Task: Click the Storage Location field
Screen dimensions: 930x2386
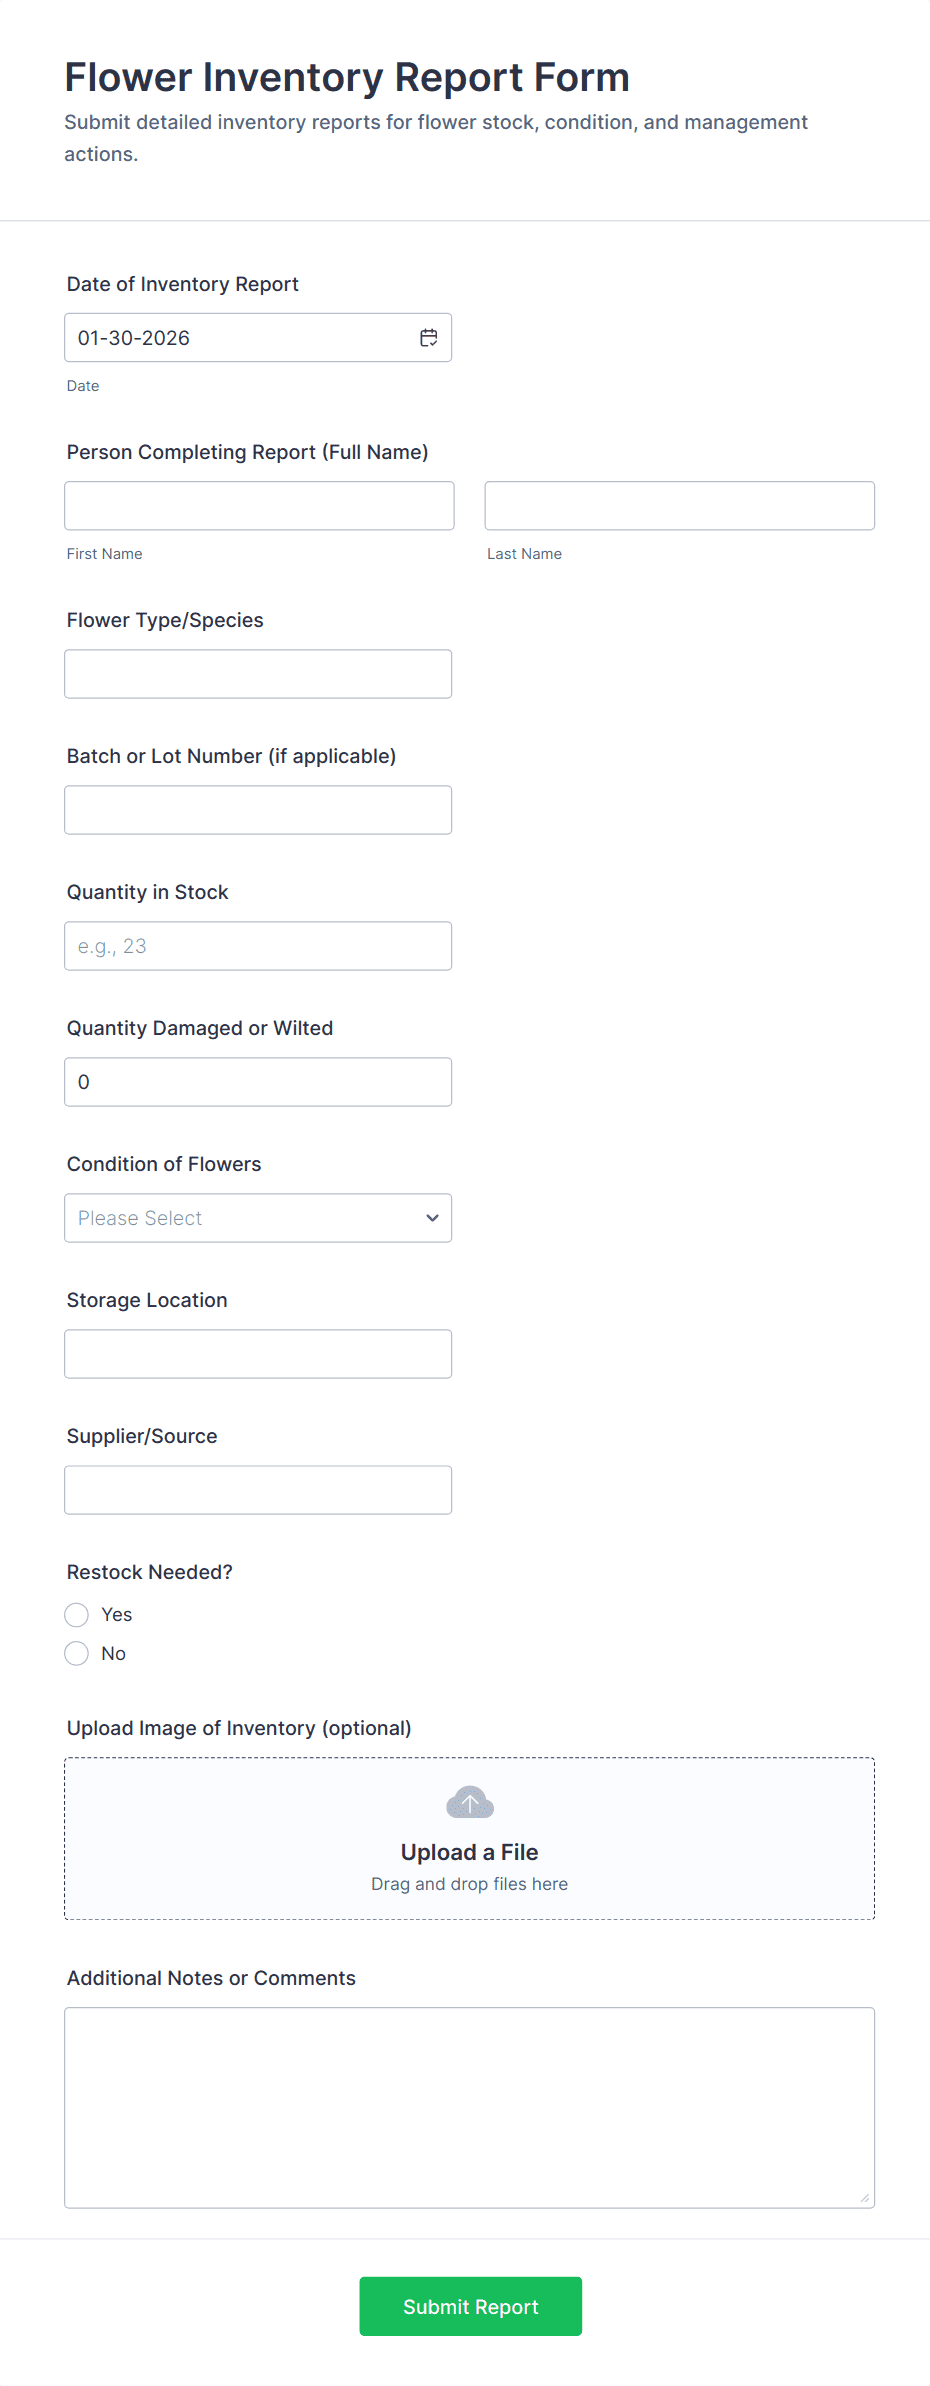Action: coord(258,1353)
